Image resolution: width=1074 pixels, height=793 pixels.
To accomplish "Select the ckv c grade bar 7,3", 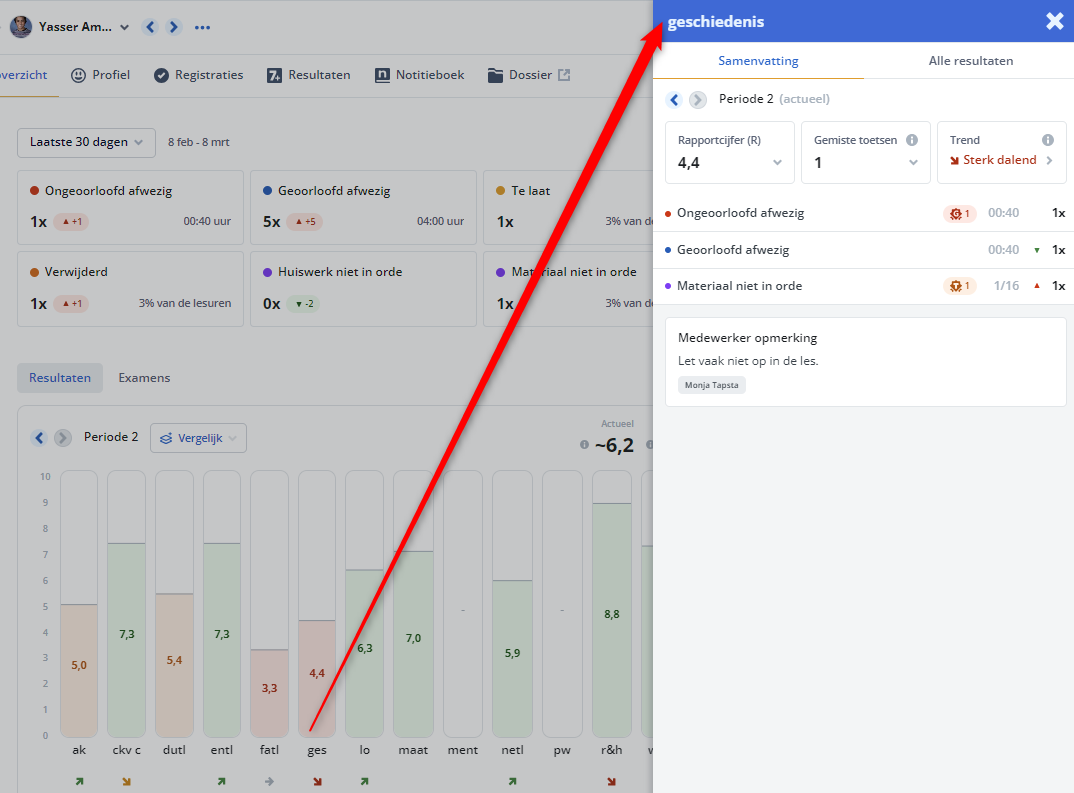I will (x=127, y=640).
